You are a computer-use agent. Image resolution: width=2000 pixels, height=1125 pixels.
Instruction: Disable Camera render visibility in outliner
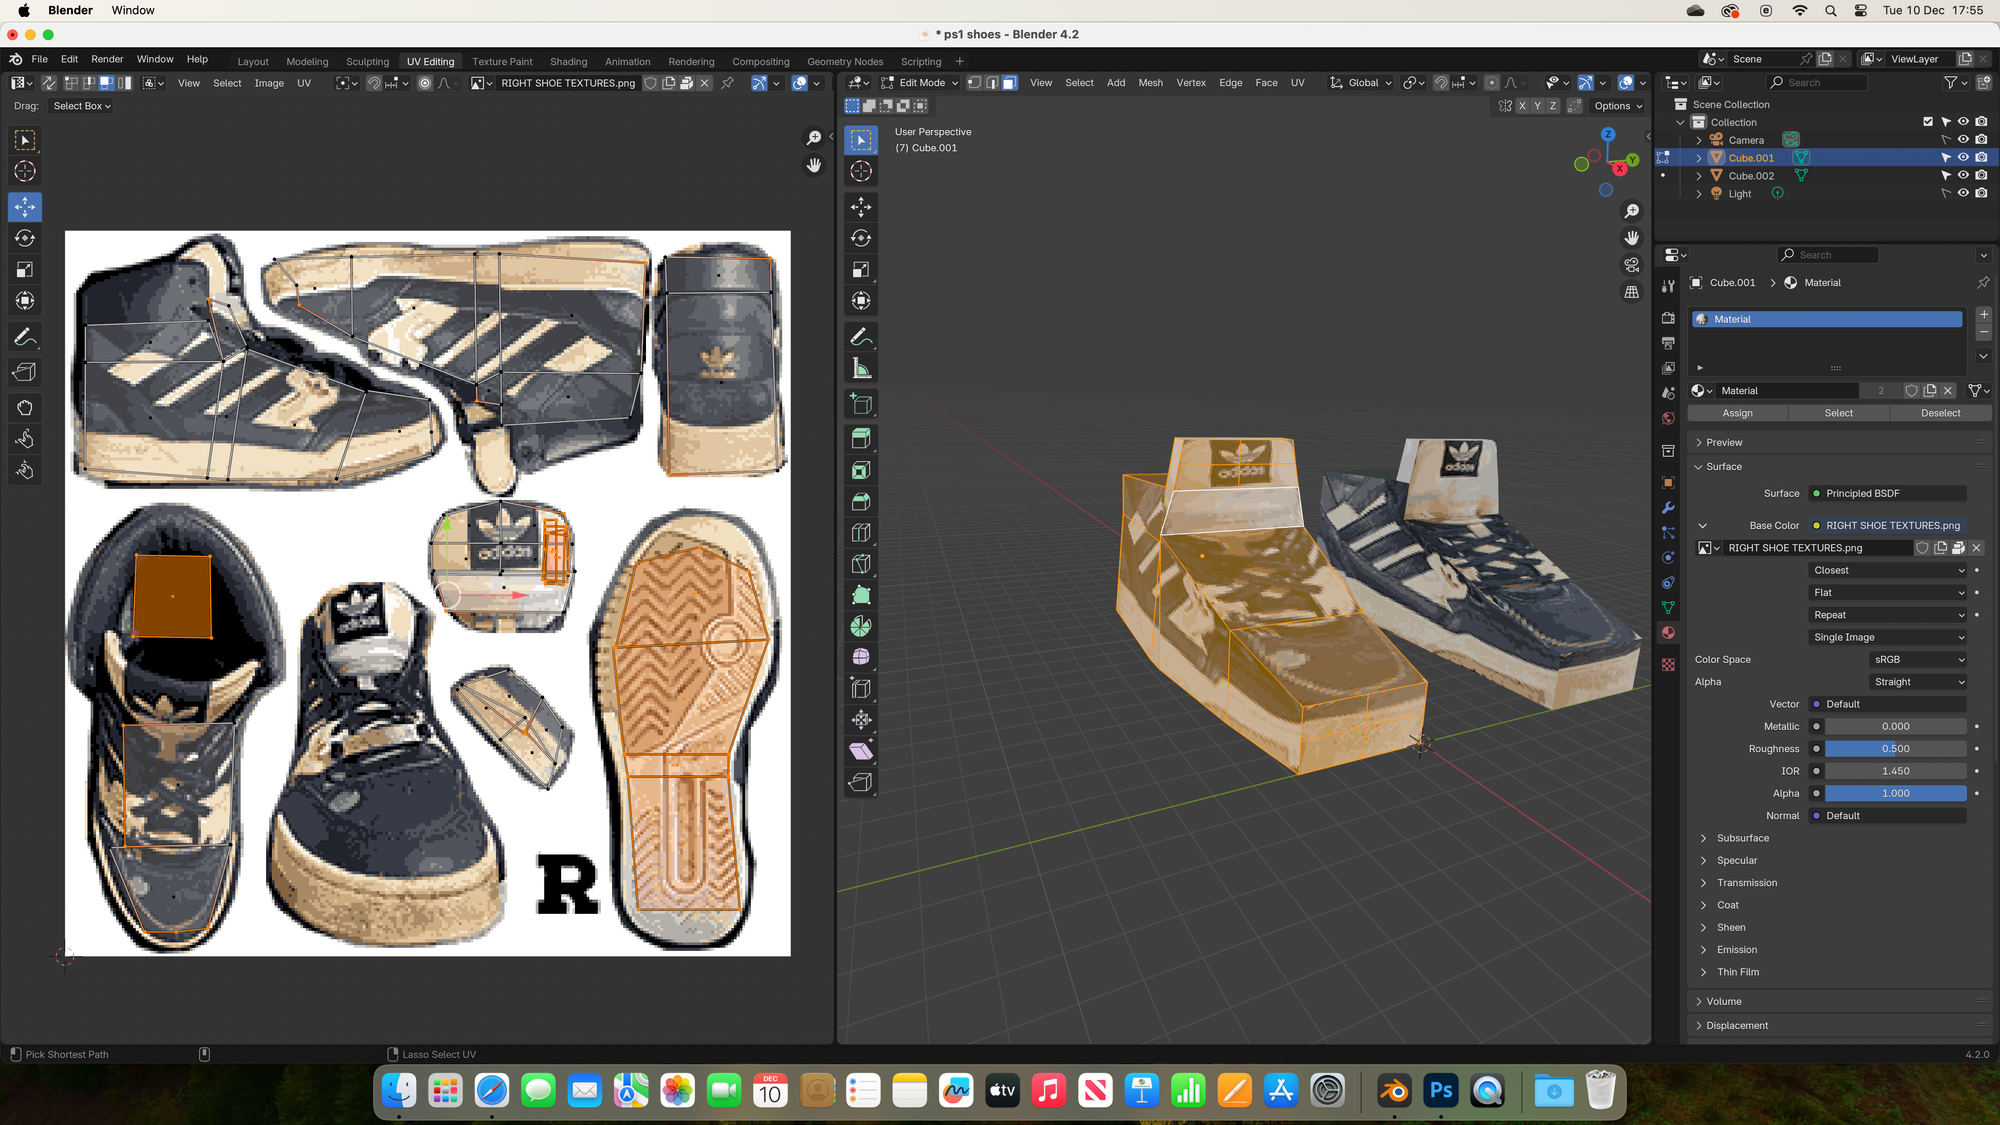tap(1981, 140)
